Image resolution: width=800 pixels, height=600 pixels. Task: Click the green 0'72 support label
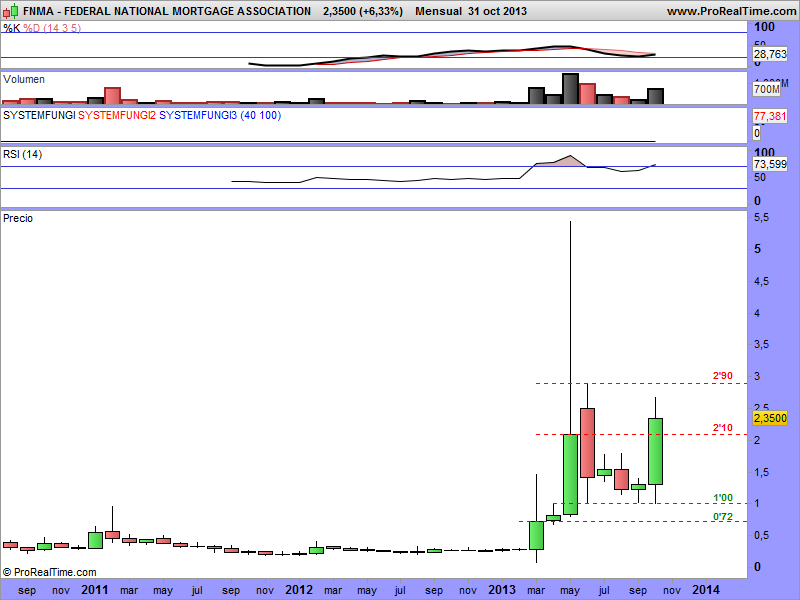pos(722,517)
